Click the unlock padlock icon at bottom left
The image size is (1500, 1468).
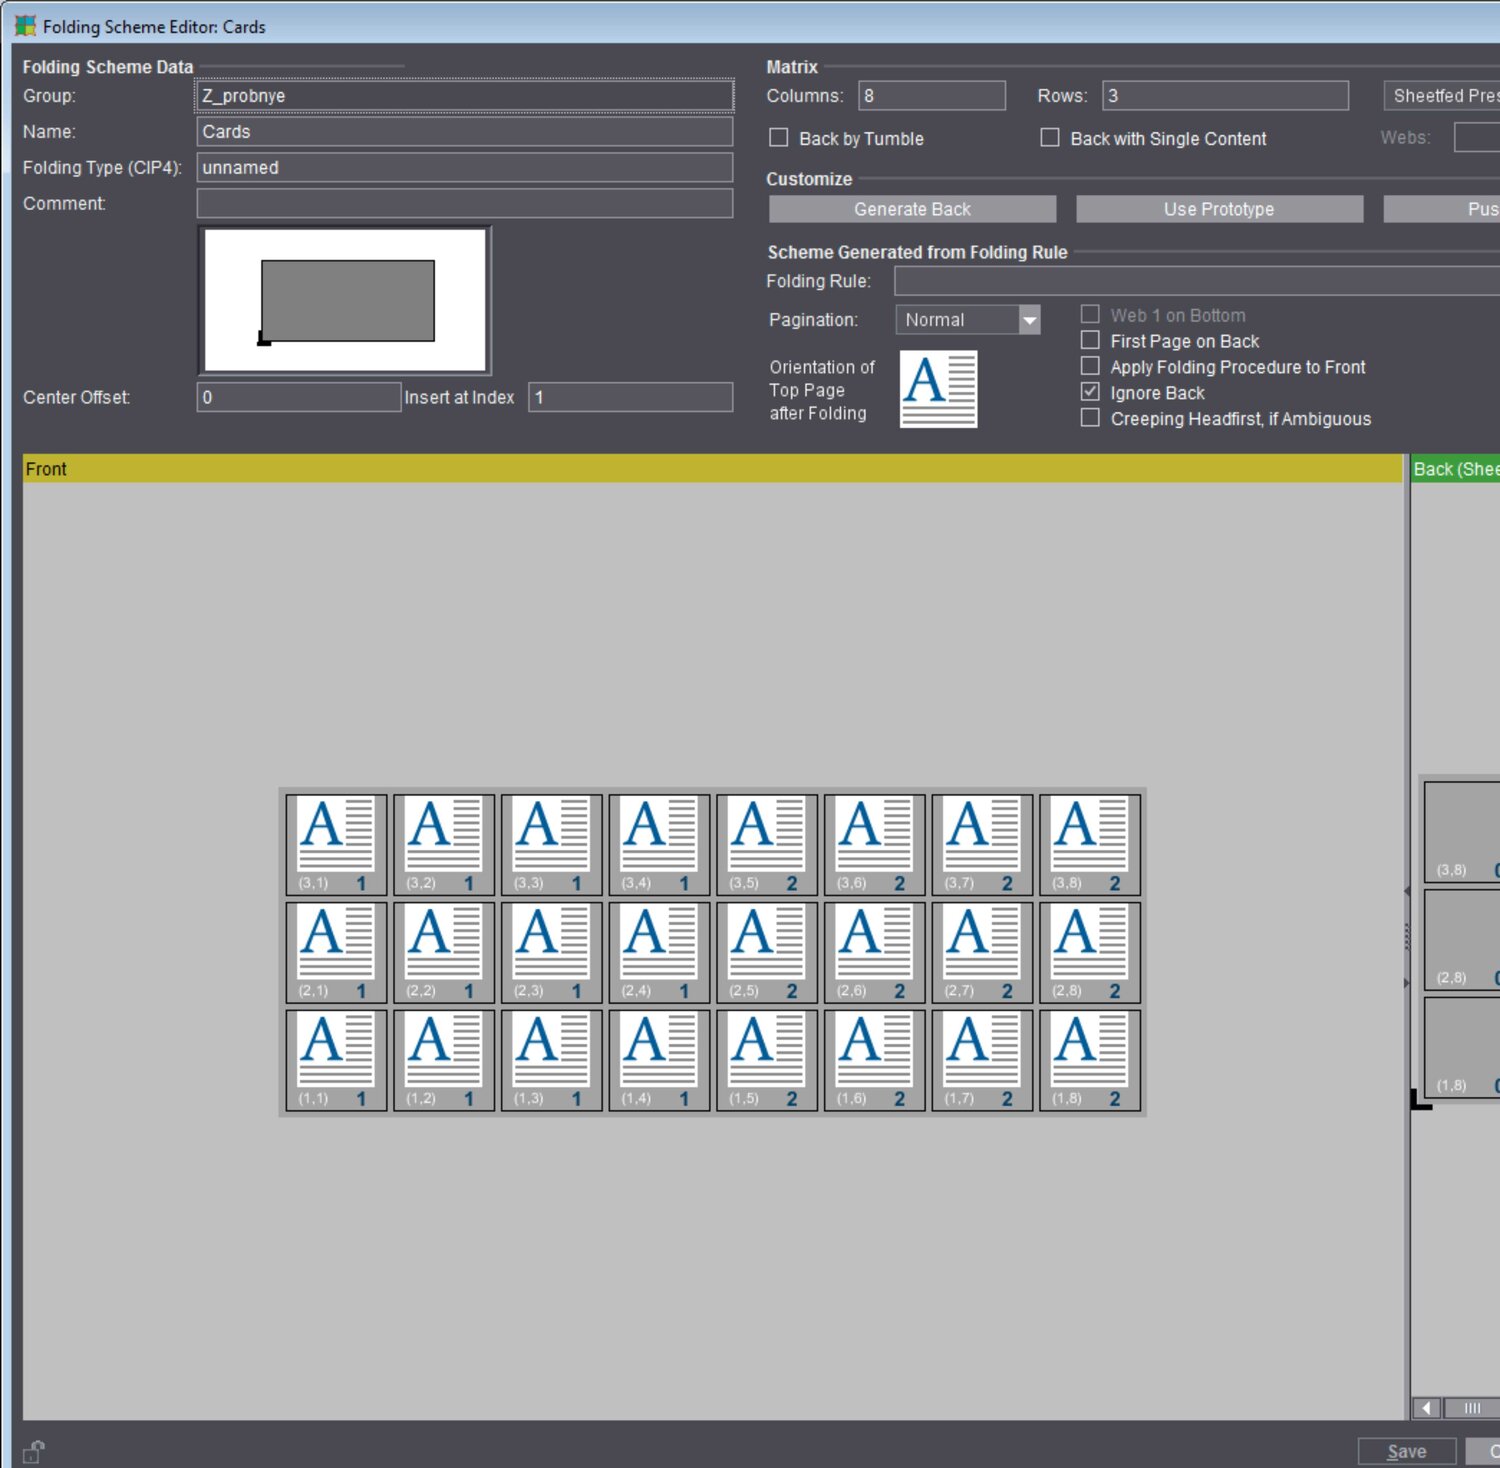34,1451
